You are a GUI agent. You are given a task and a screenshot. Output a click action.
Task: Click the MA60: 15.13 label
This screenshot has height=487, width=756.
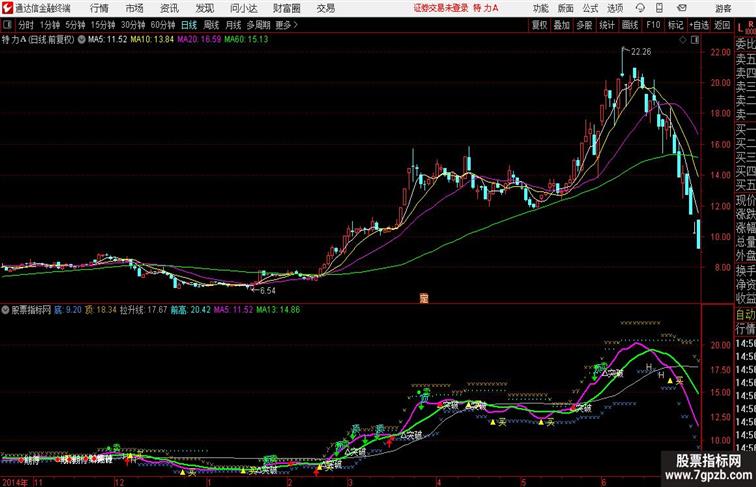(x=246, y=40)
